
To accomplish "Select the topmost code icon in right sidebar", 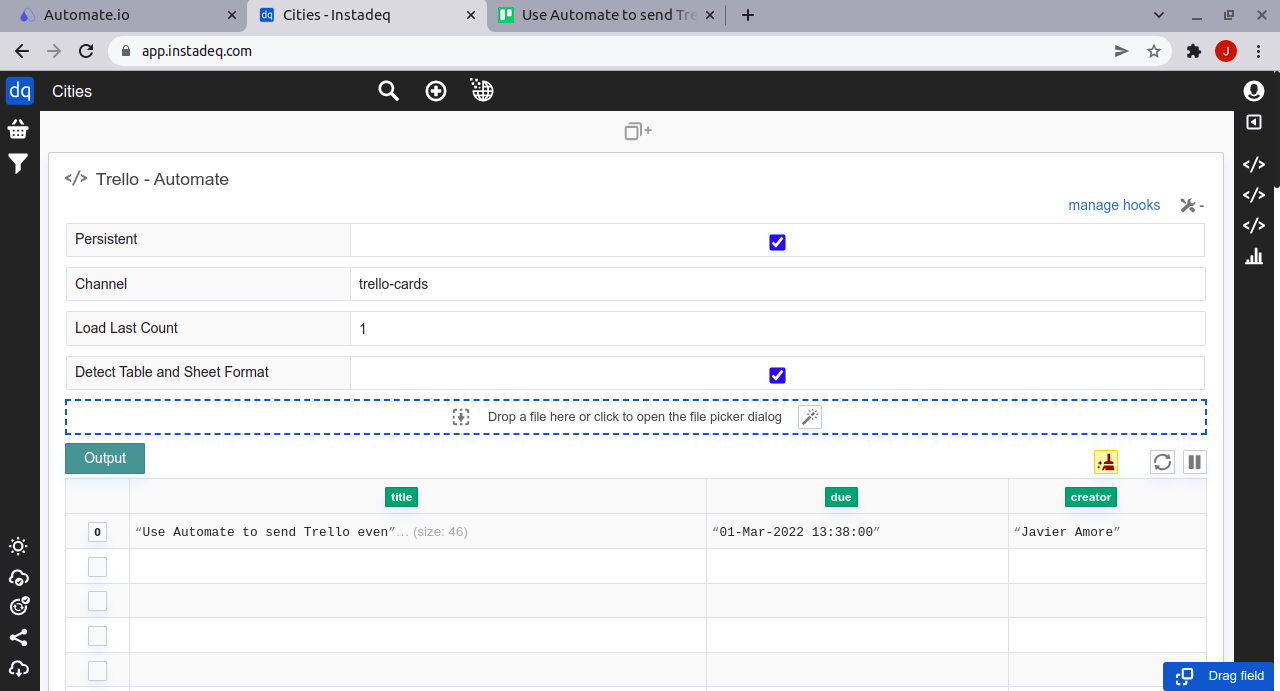I will pyautogui.click(x=1254, y=164).
